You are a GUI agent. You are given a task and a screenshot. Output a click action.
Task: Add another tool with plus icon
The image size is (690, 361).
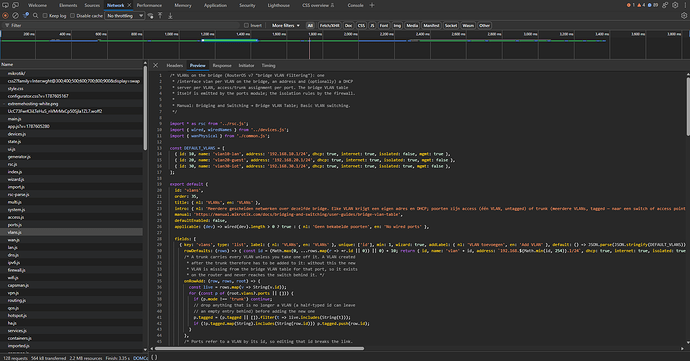click(x=372, y=5)
